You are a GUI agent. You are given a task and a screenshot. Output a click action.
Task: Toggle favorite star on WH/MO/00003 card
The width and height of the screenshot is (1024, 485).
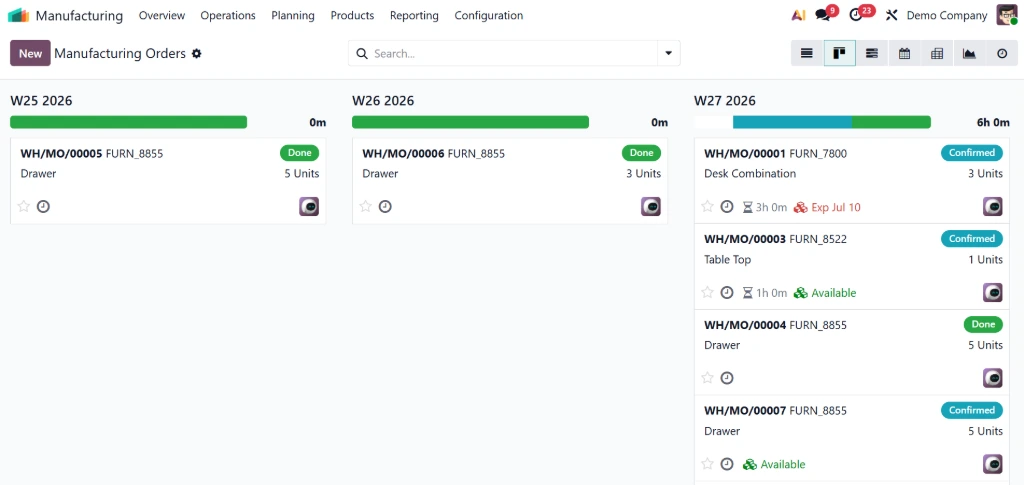click(x=707, y=292)
